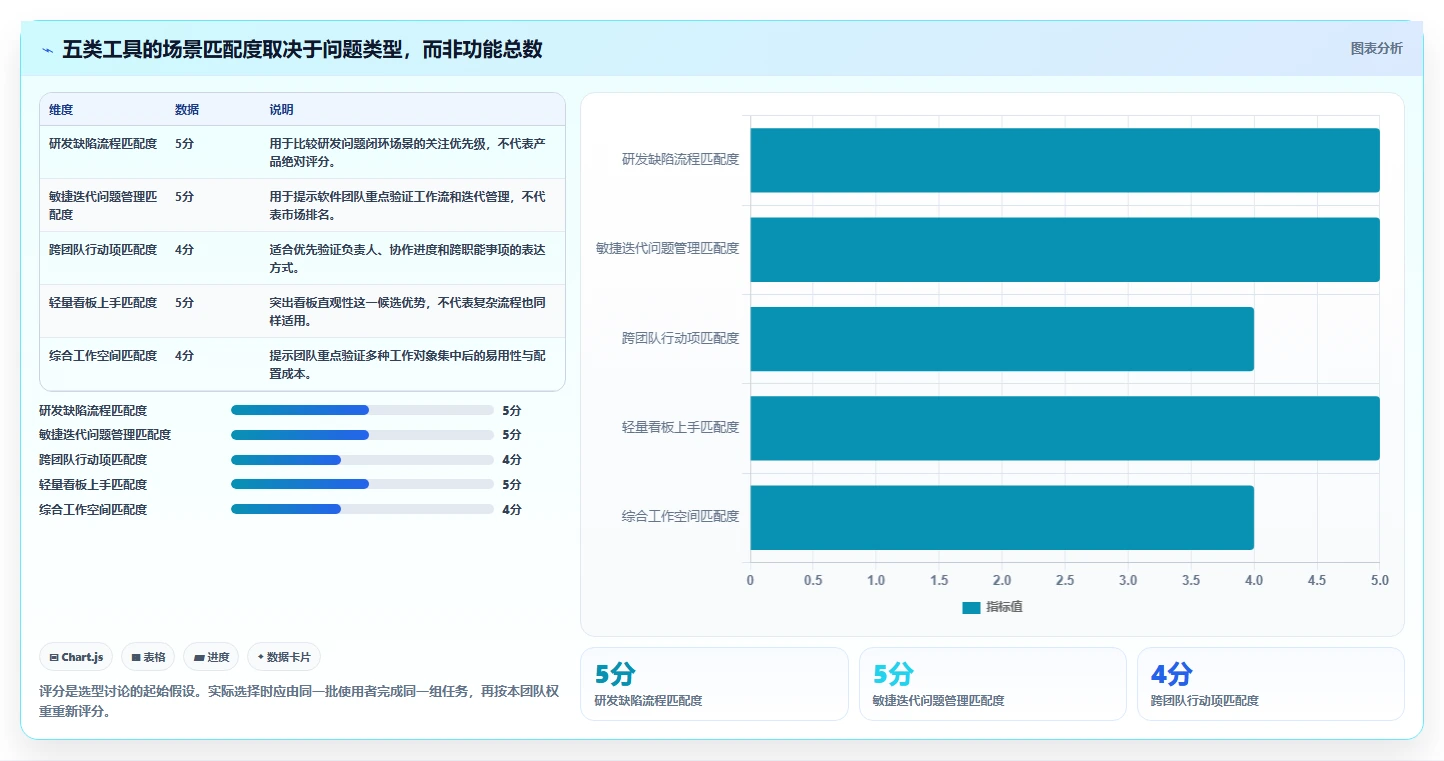Open the 4分 跨团队行动项匹配度 data card
Viewport: 1444px width, 761px height.
tap(1271, 684)
